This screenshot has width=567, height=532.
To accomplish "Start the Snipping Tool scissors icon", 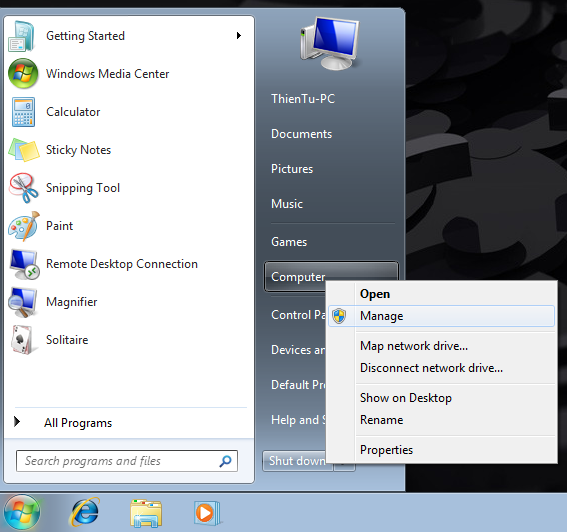I will pos(24,188).
